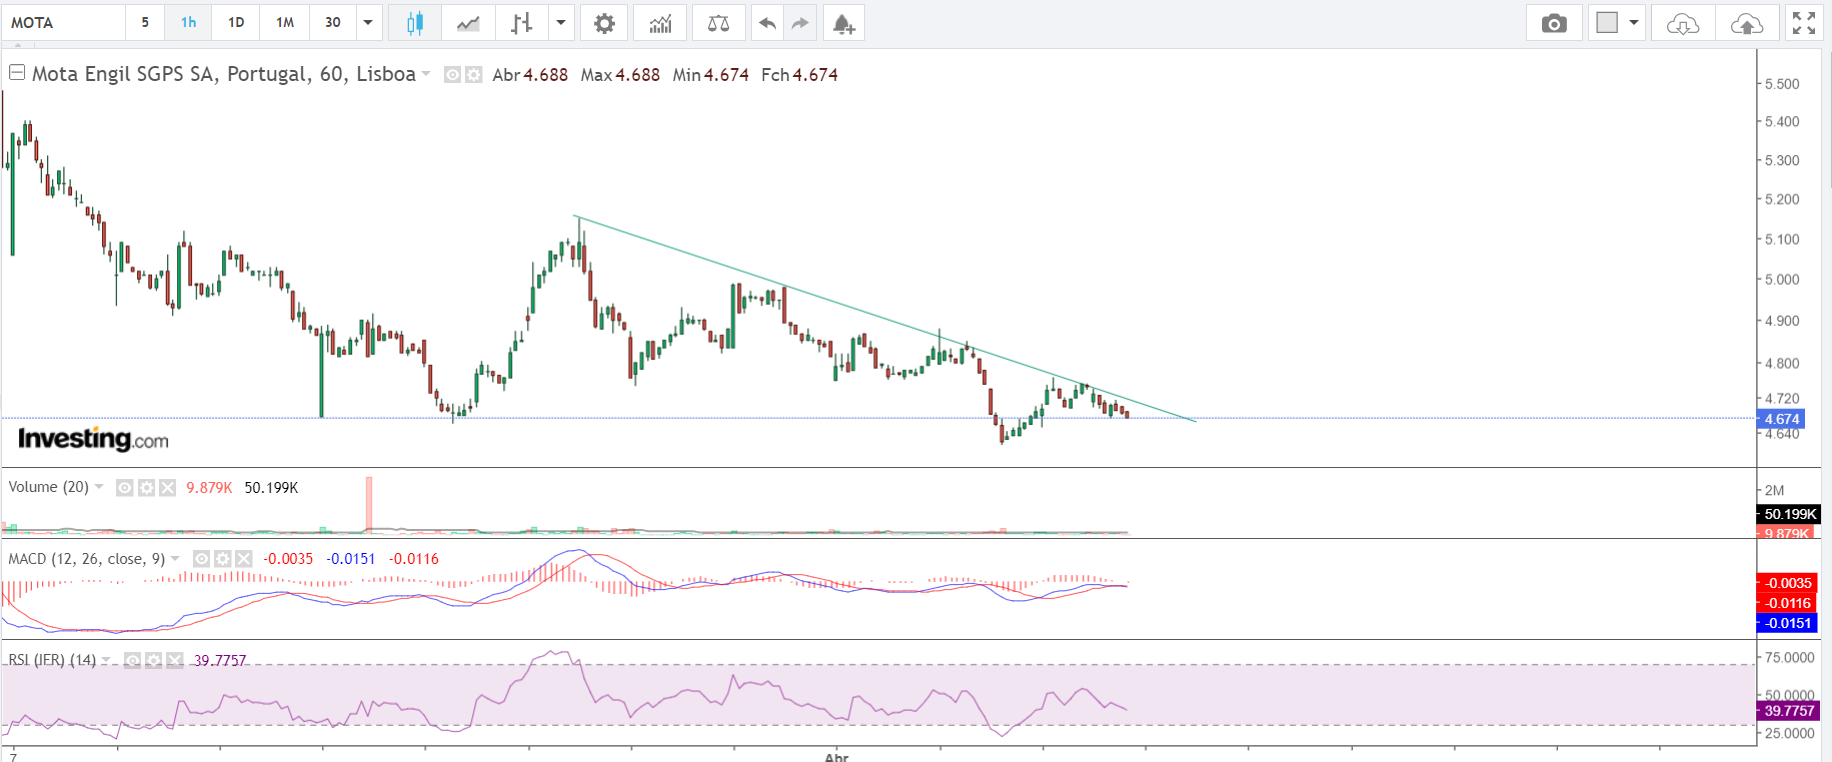Open chart properties gear in toolbar
The image size is (1832, 762).
click(x=604, y=23)
